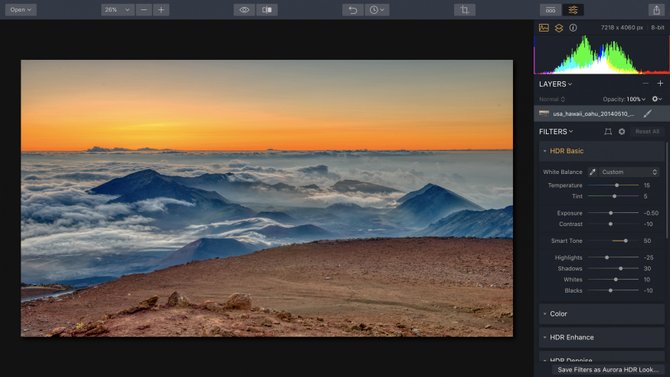
Task: Click the 8-bit depth label
Action: coord(658,27)
